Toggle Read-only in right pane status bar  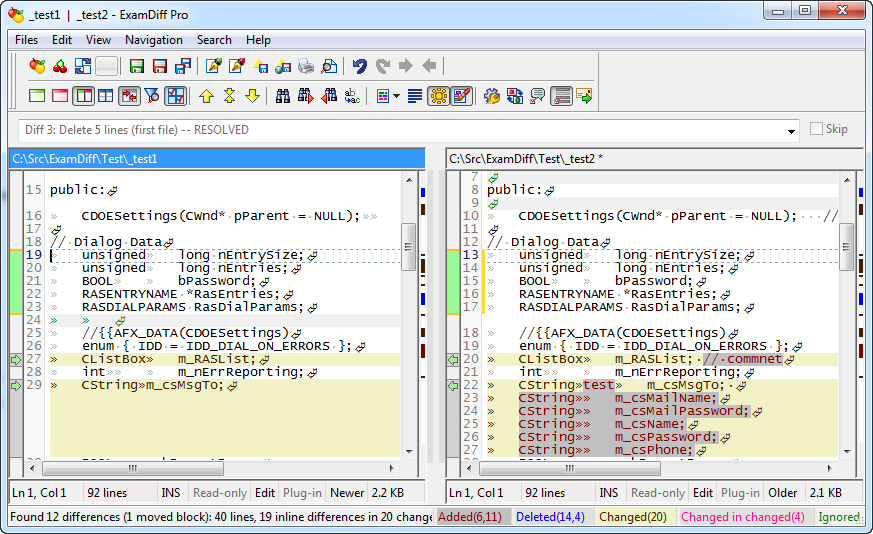point(658,493)
